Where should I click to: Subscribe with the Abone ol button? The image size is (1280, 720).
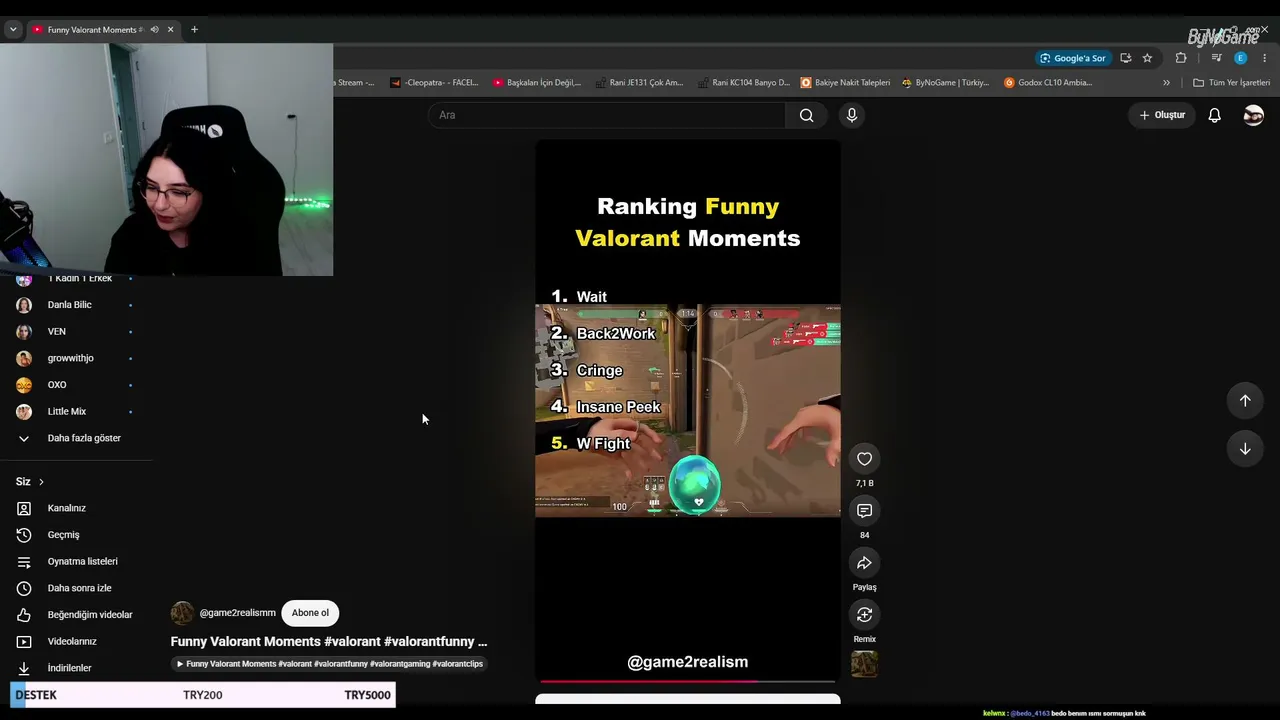click(x=310, y=613)
